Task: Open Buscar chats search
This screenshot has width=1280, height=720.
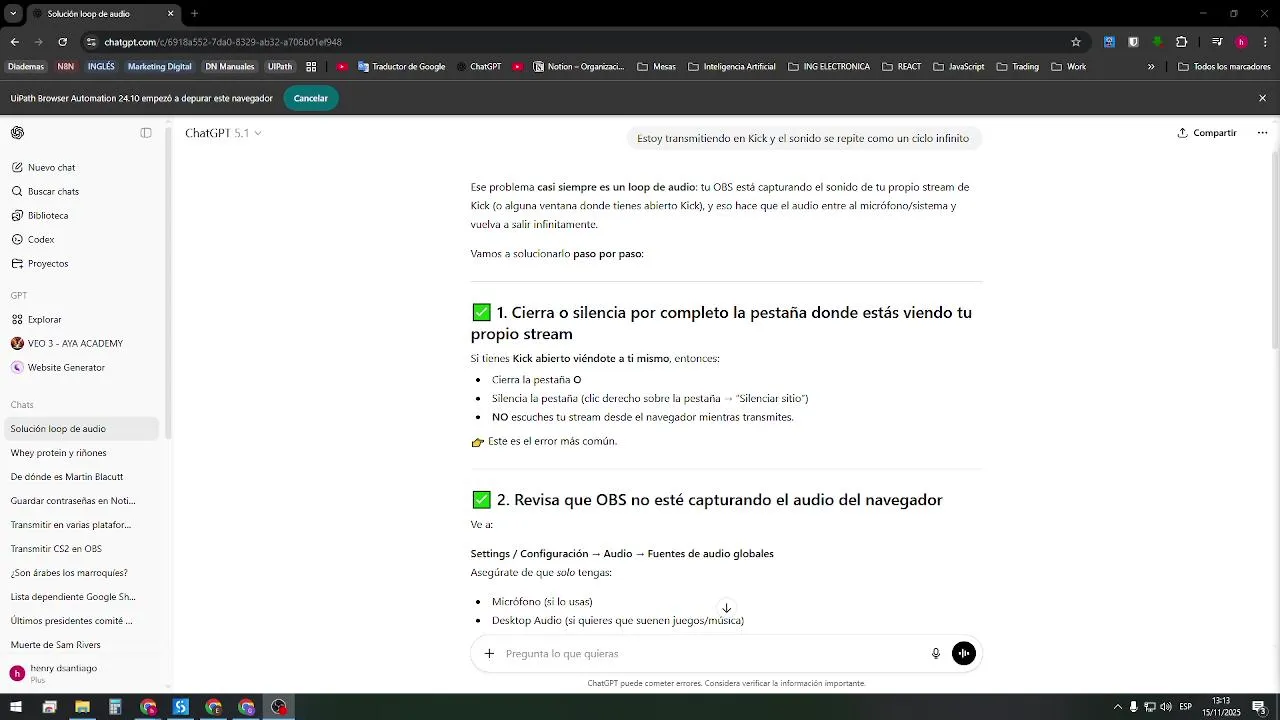Action: pos(80,192)
